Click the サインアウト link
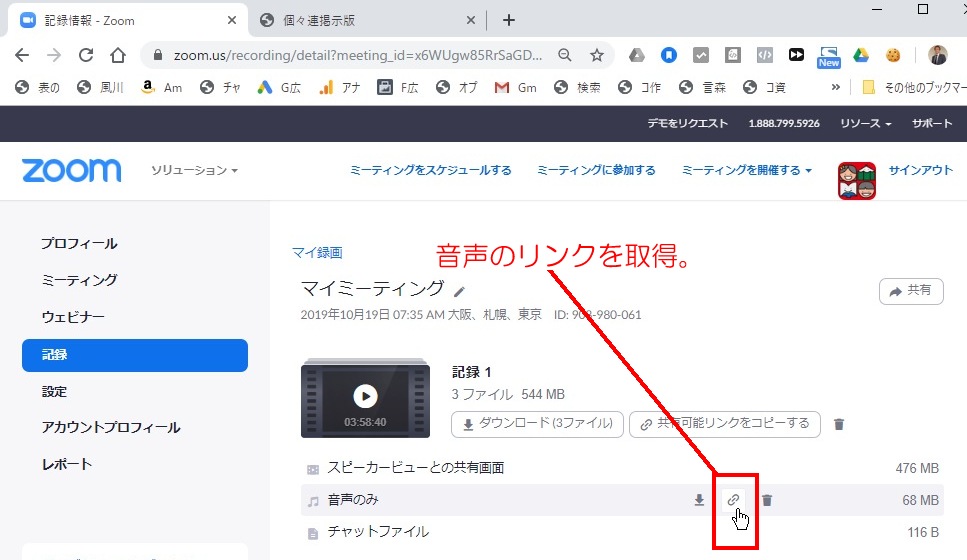The height and width of the screenshot is (560, 967). click(921, 170)
